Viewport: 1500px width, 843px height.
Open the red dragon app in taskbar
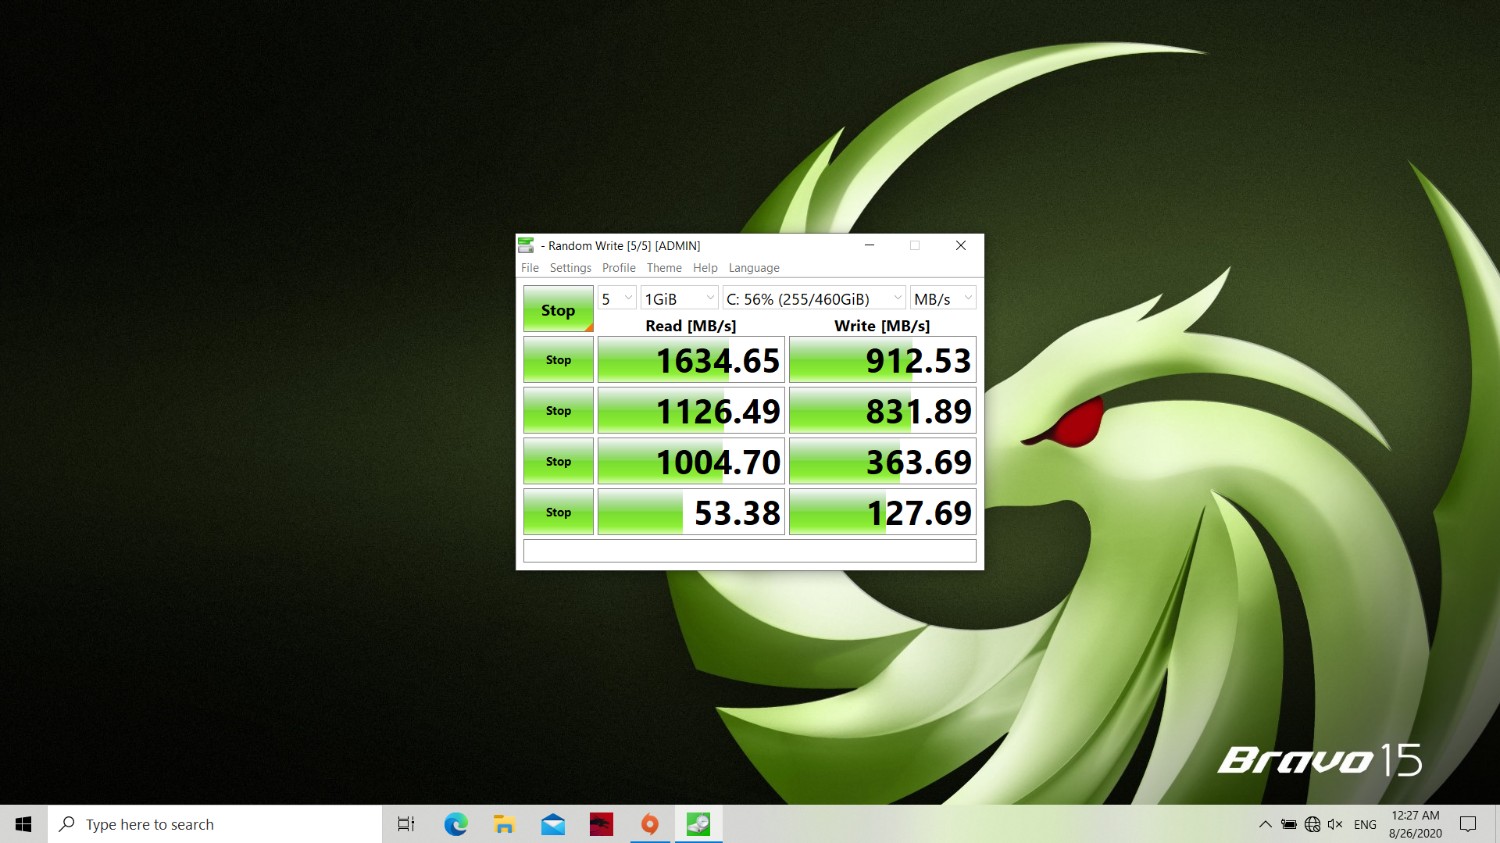pos(601,824)
